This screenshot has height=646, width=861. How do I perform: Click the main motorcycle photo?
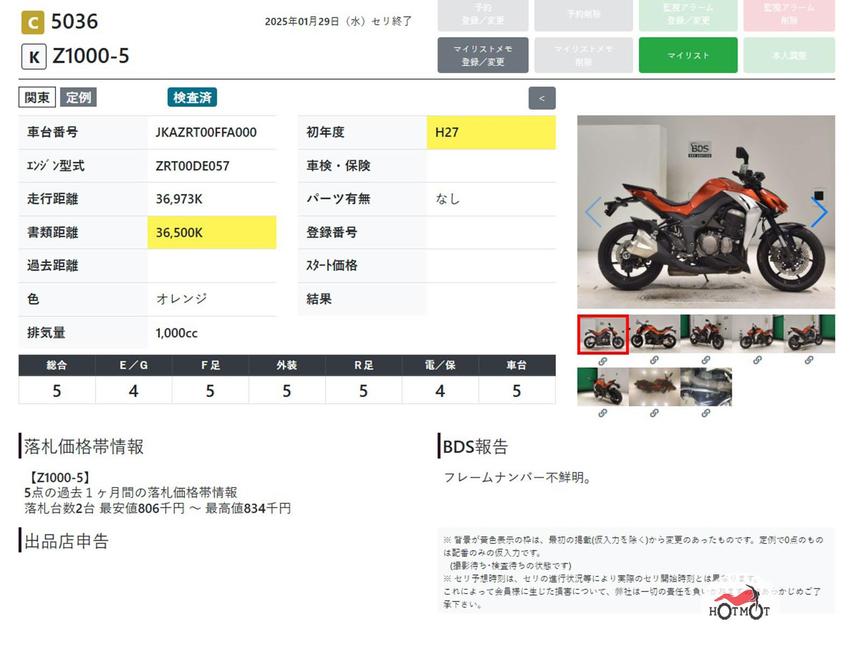(x=705, y=212)
